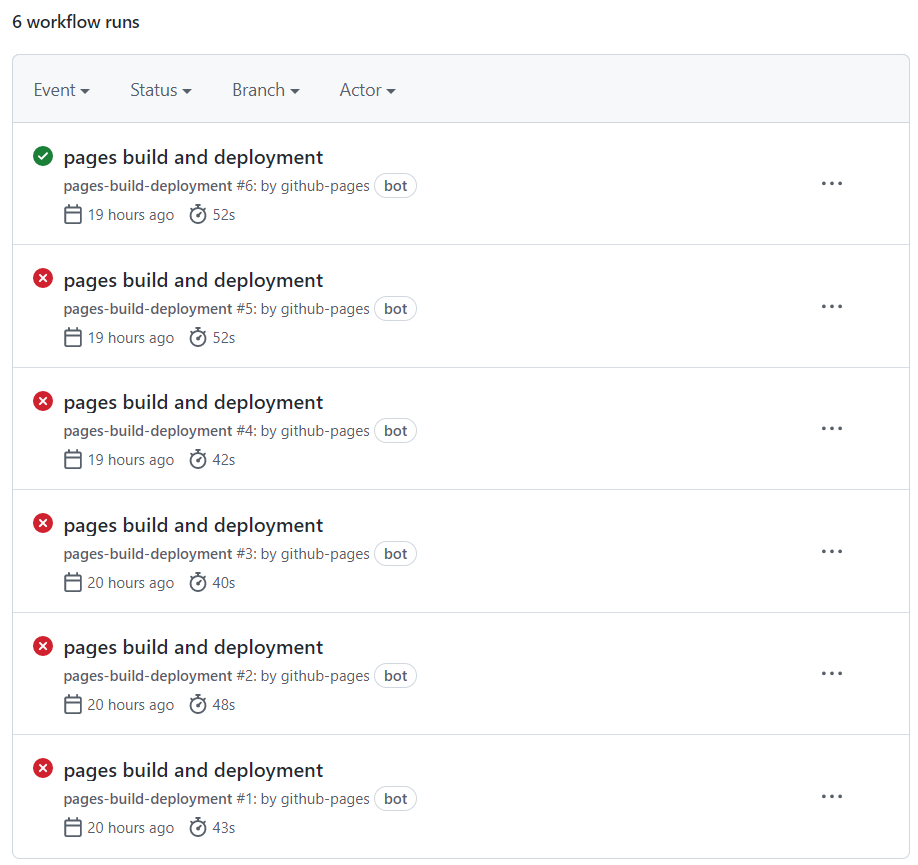Click the calendar icon for run #4
Viewport: 918px width, 865px height.
tap(73, 459)
